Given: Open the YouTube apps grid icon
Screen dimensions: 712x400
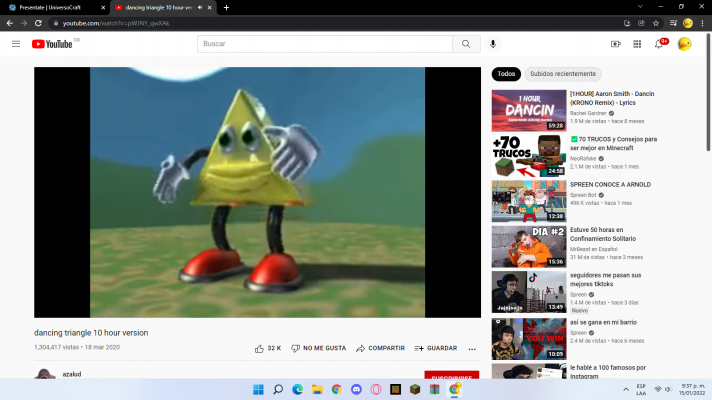Looking at the screenshot, I should [x=637, y=44].
